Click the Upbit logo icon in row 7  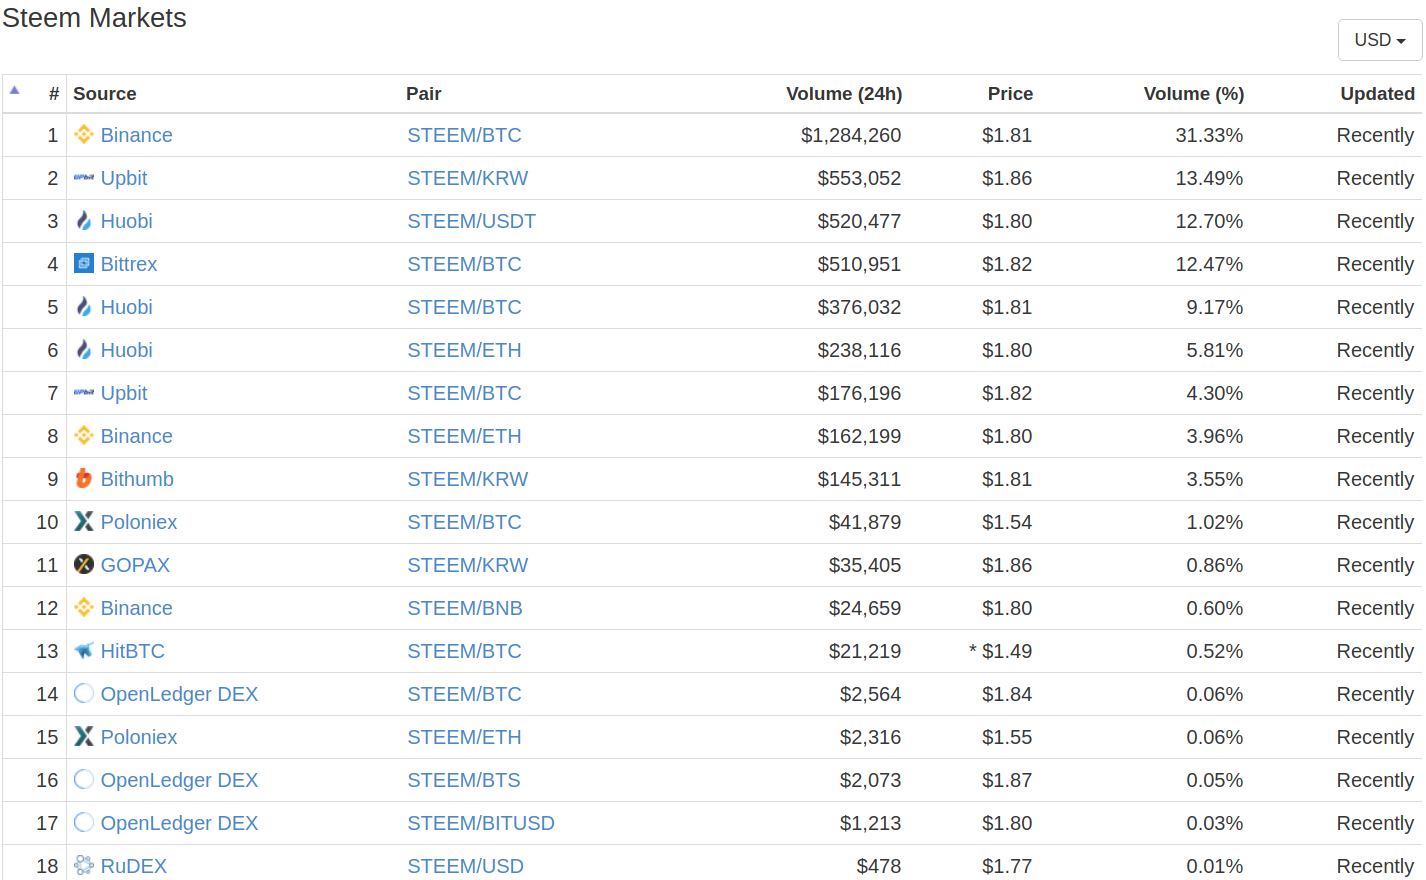pyautogui.click(x=84, y=392)
